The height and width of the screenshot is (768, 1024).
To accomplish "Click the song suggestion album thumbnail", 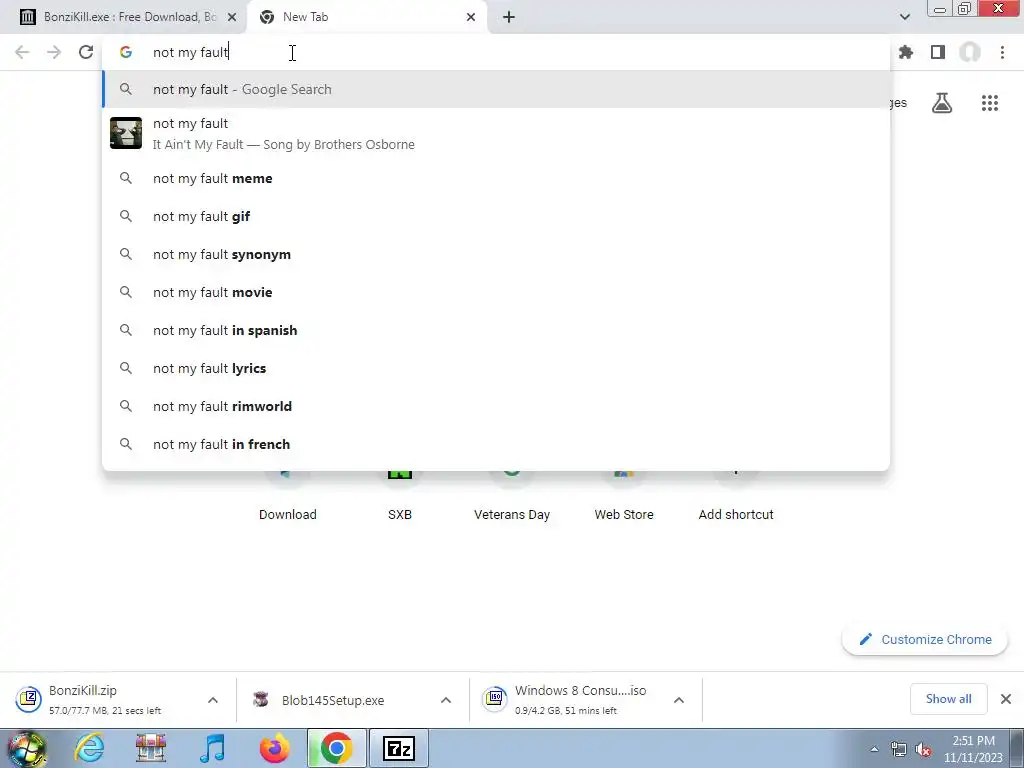I will coord(126,133).
